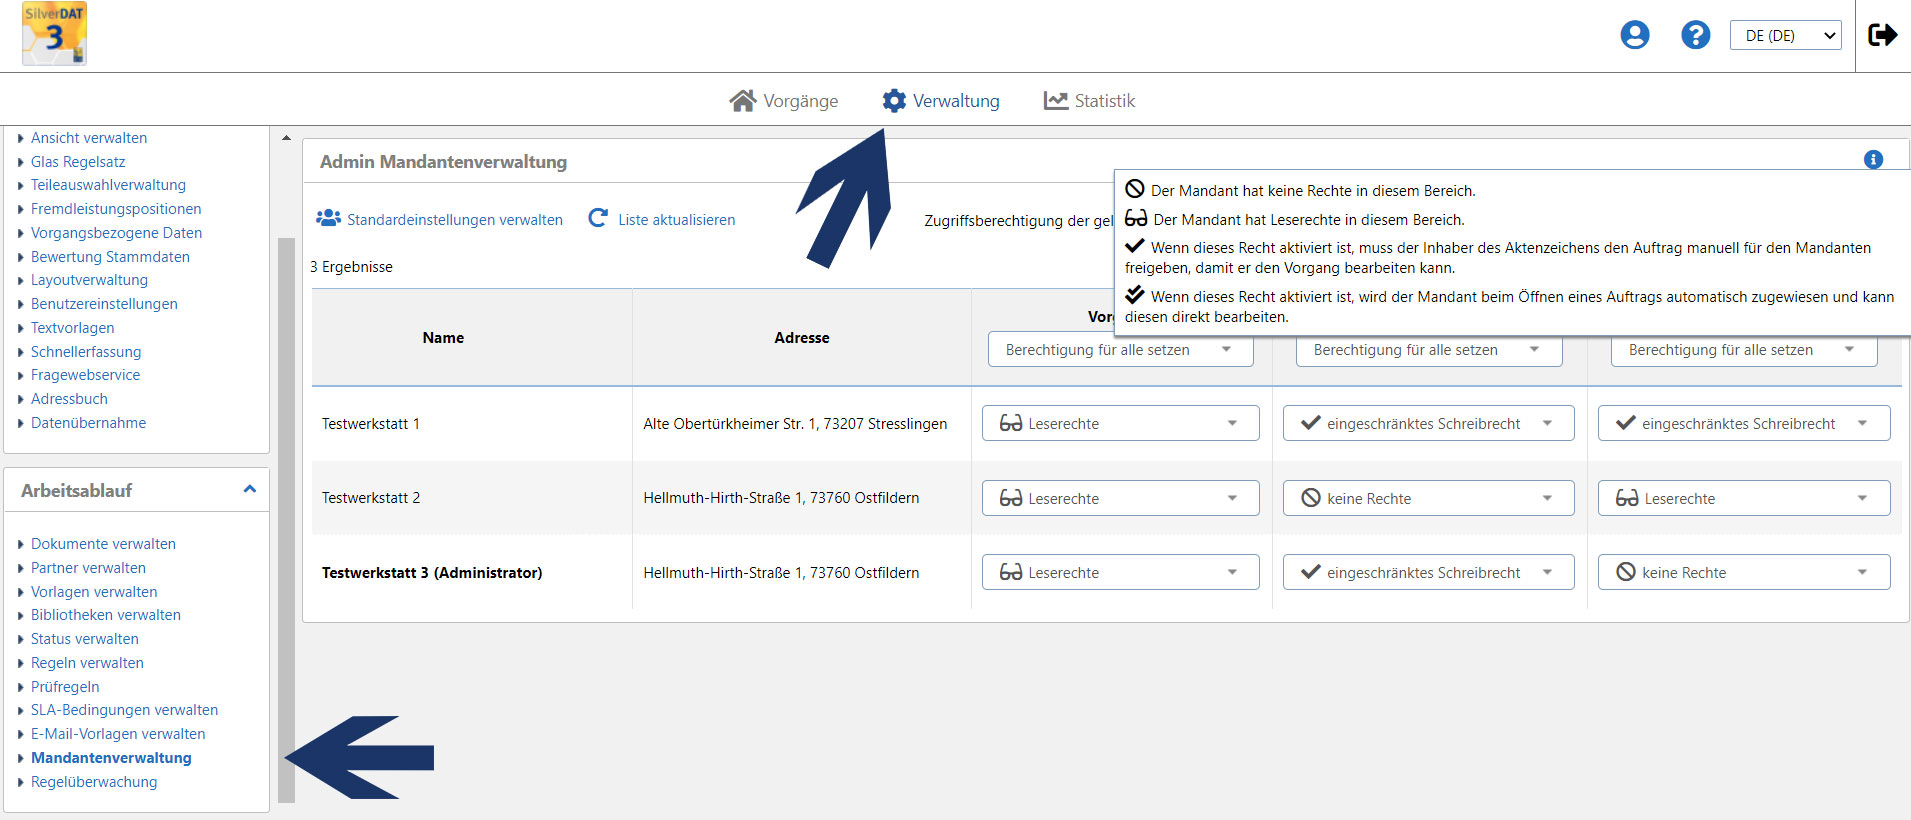Click the blue info icon in panel header
Screen dimensions: 1911x820
tap(1874, 160)
